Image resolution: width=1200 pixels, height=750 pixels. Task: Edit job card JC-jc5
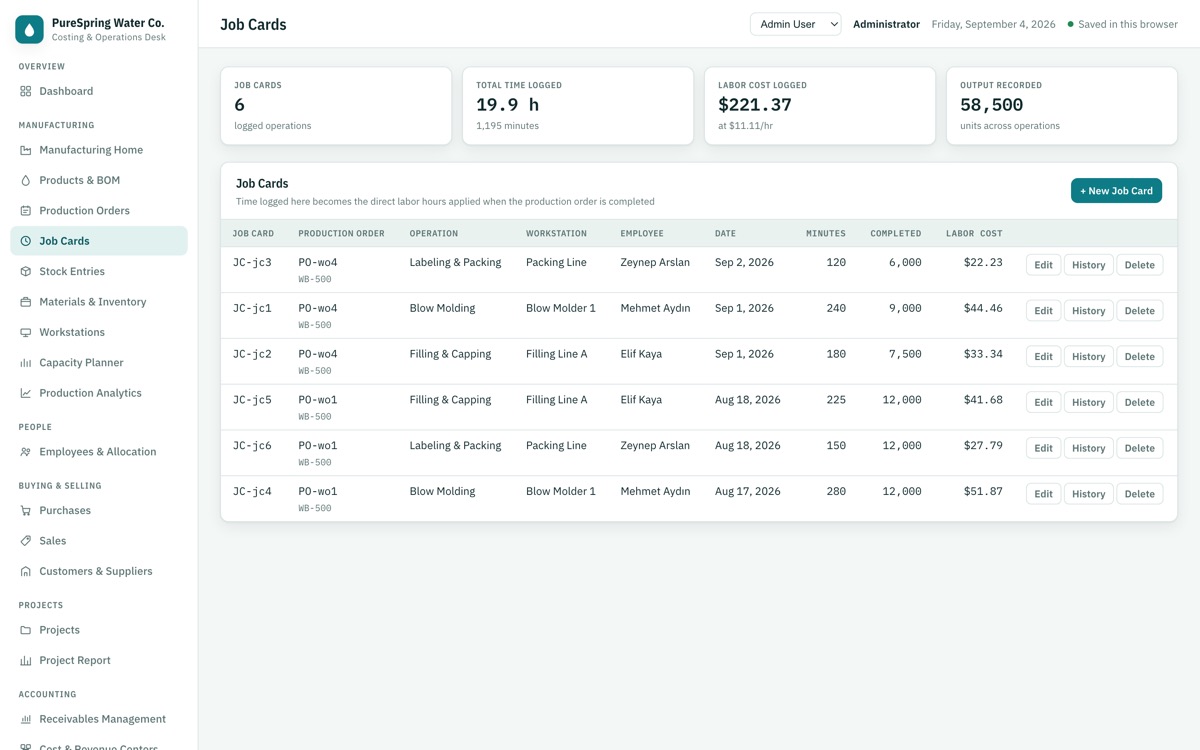coord(1043,402)
